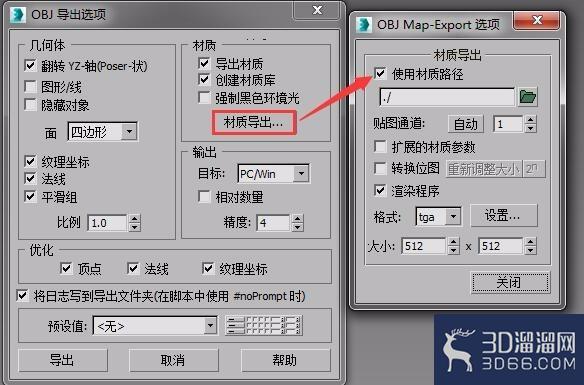Decrease the 贴图通道 spinner value

530,128
